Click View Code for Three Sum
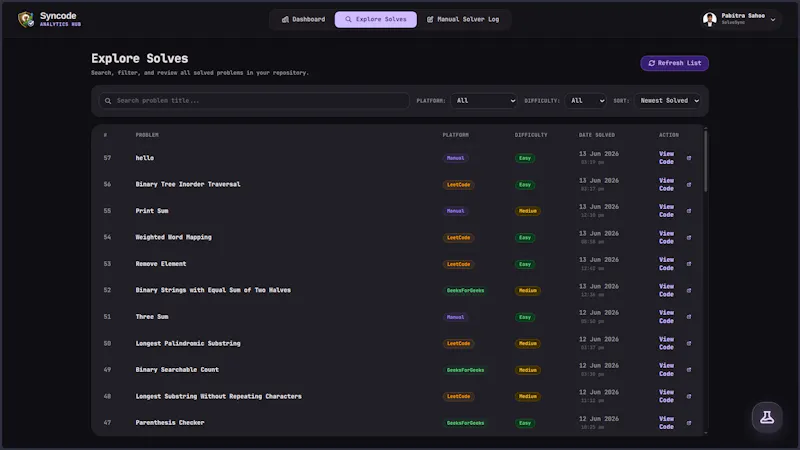The image size is (800, 450). (x=666, y=317)
